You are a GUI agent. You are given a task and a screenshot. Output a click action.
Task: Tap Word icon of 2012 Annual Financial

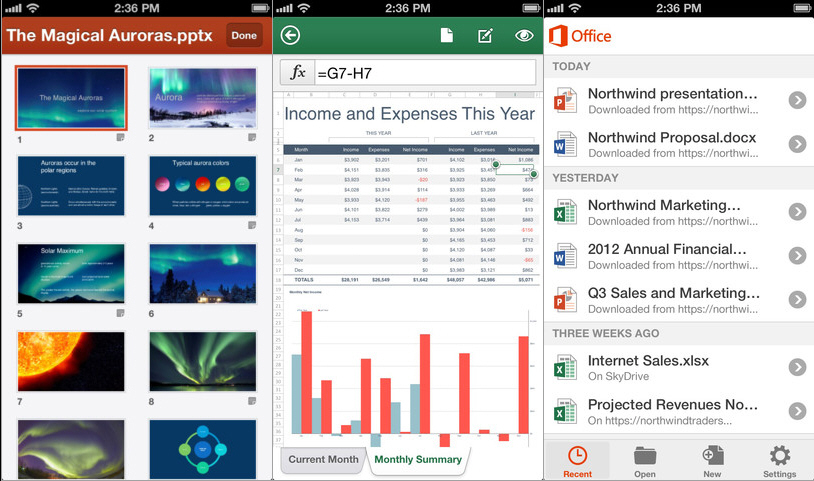click(x=565, y=256)
